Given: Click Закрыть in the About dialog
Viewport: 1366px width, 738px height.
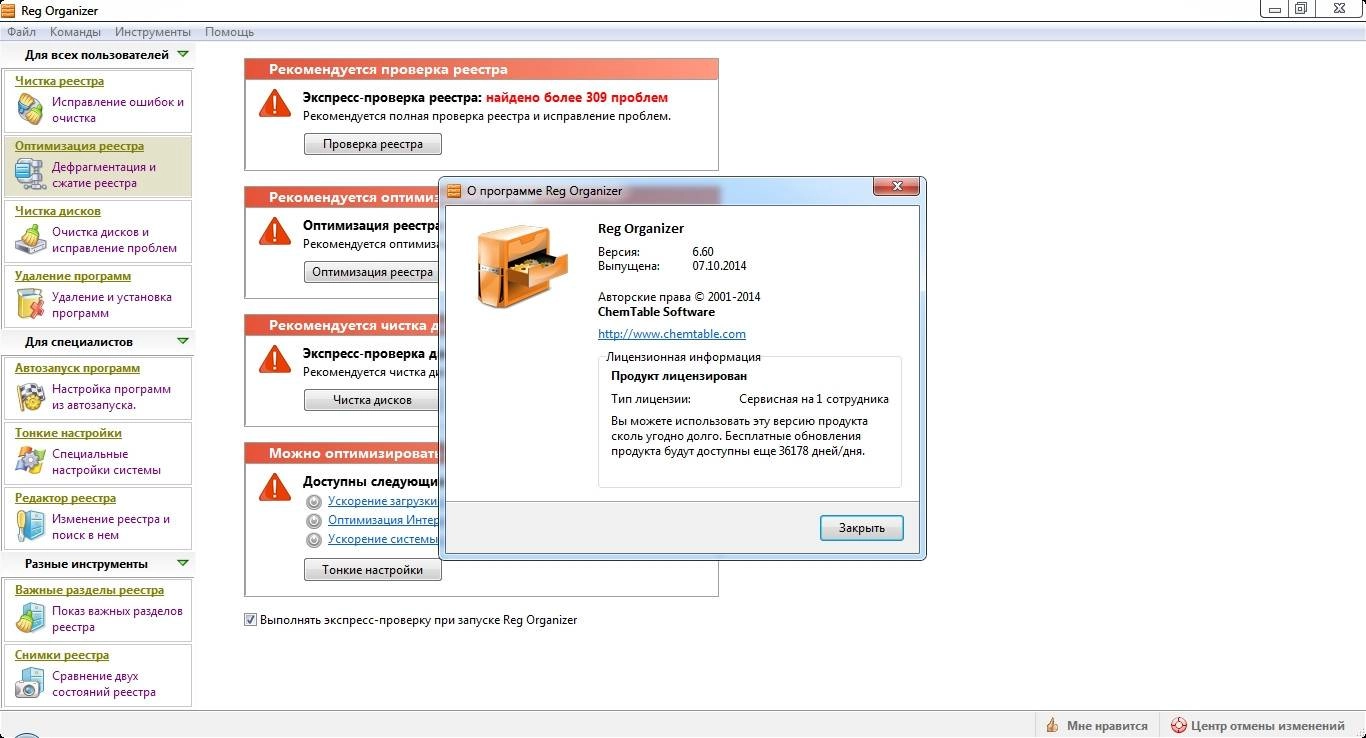Looking at the screenshot, I should [x=861, y=528].
